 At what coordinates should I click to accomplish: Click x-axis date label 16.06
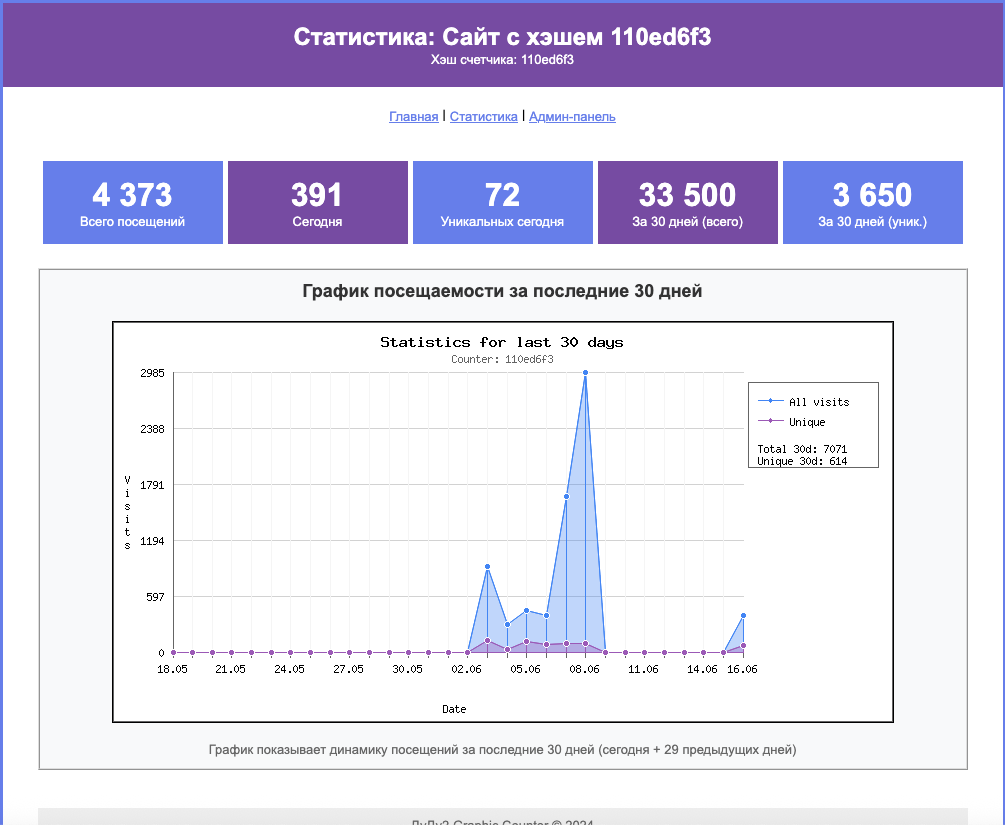point(742,669)
